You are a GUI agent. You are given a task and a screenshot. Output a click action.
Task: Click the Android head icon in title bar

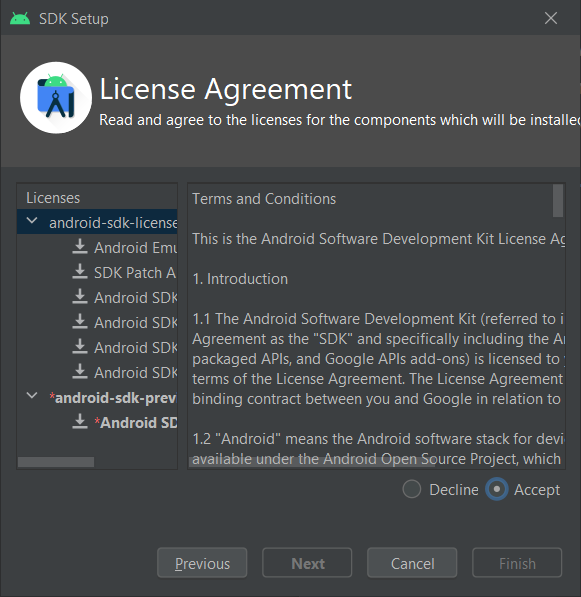[20, 18]
